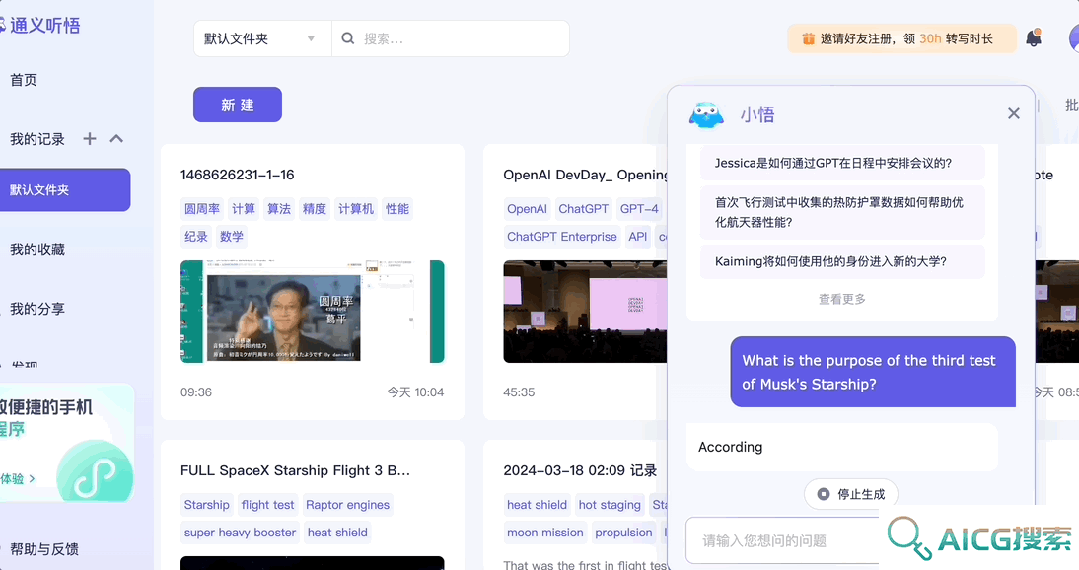This screenshot has height=570, width=1079.
Task: Click the flight test tag
Action: click(x=268, y=505)
